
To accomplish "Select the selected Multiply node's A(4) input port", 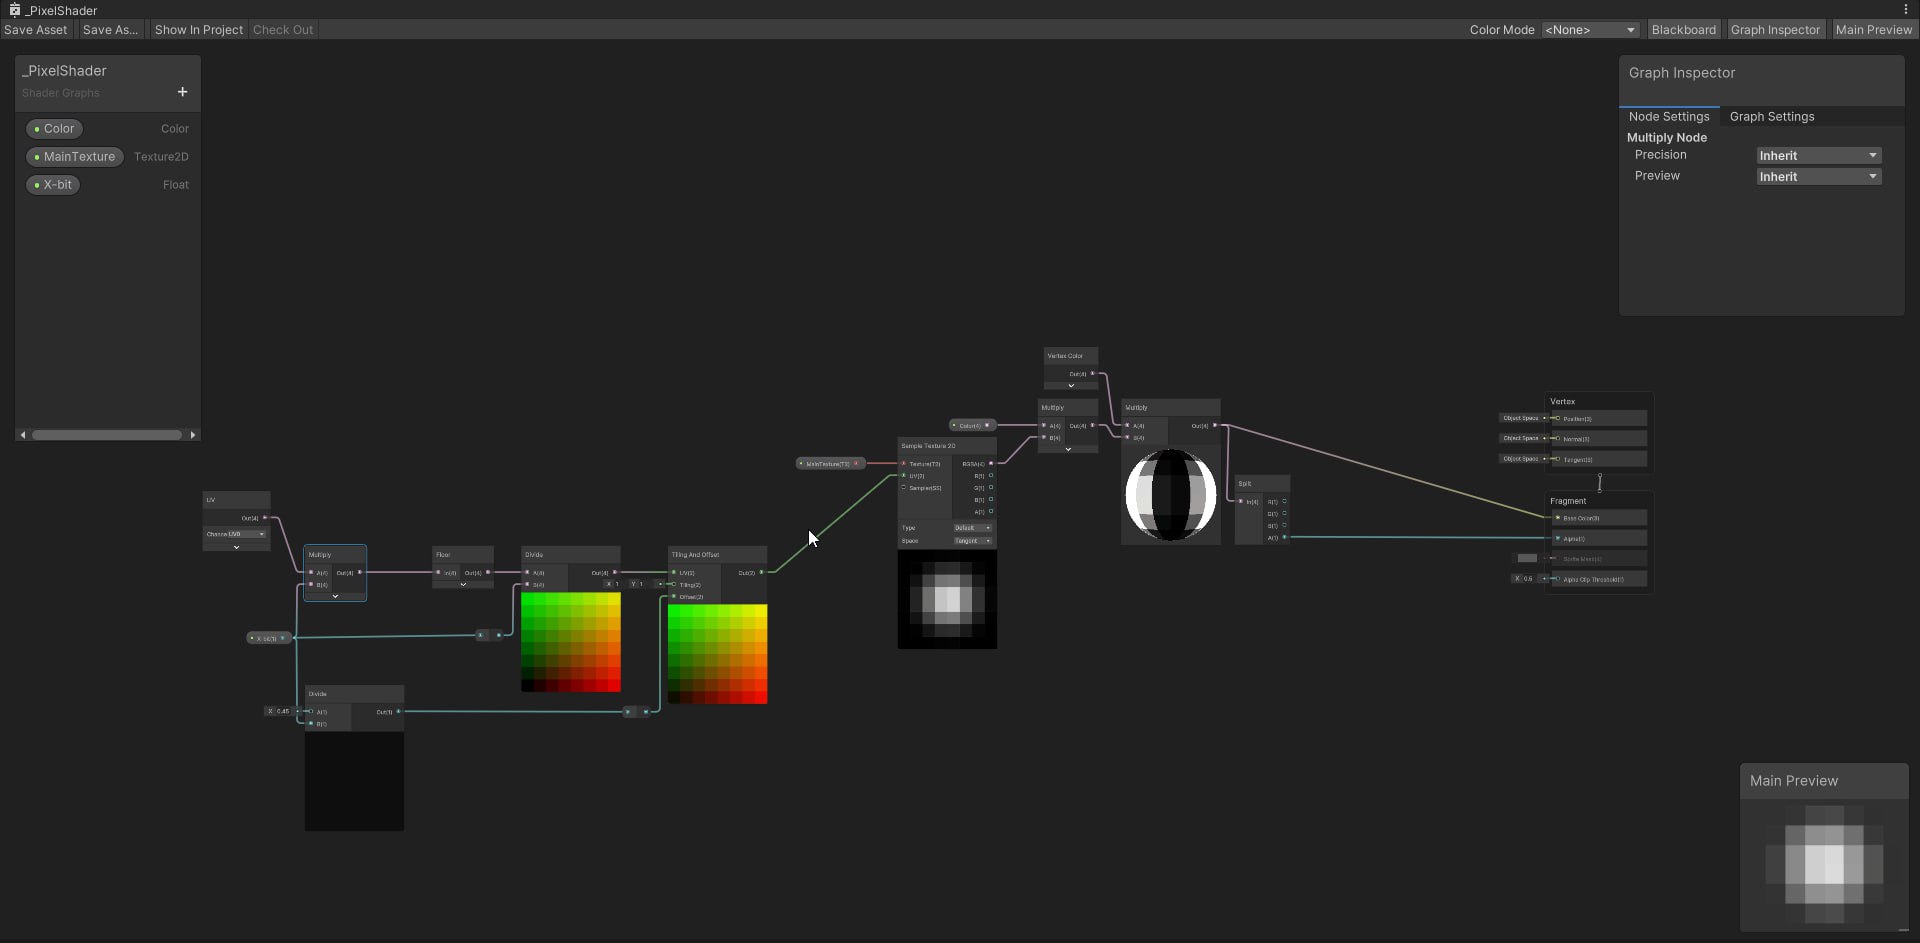I will coord(311,573).
